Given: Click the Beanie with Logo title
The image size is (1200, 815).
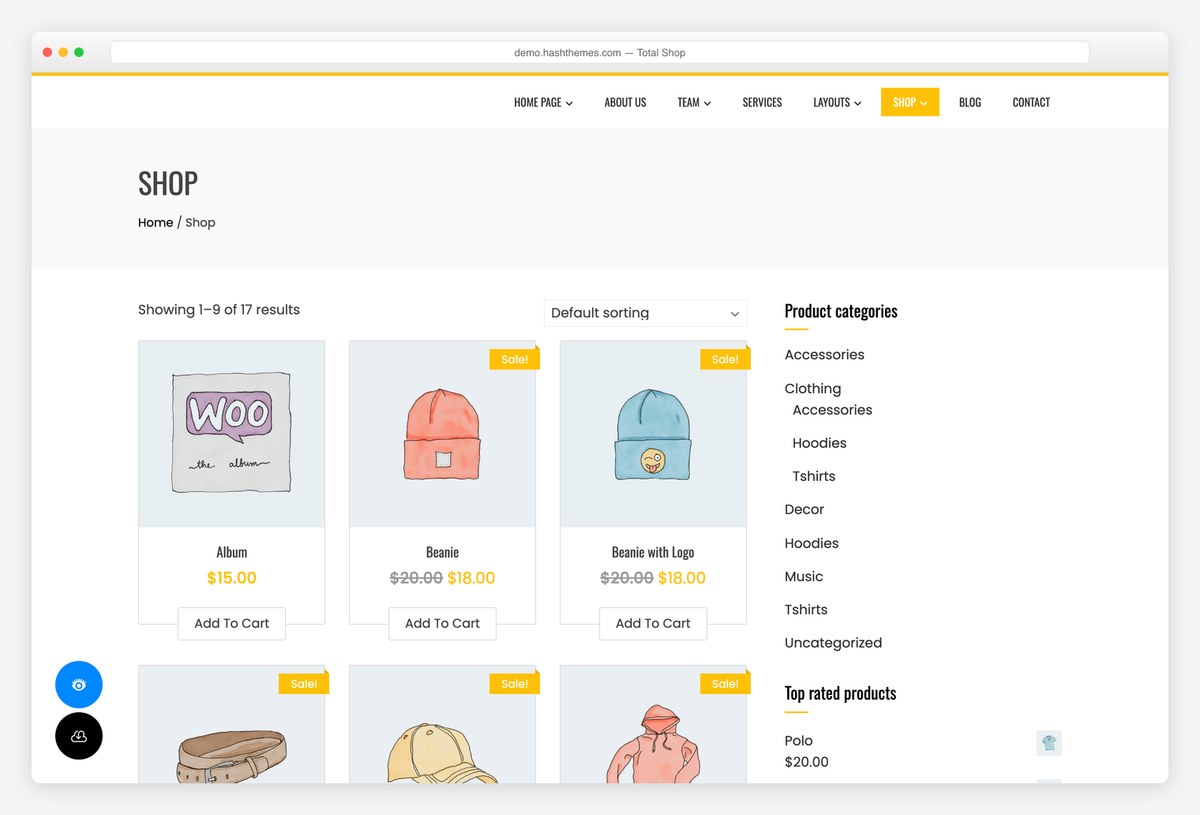Looking at the screenshot, I should pos(653,552).
